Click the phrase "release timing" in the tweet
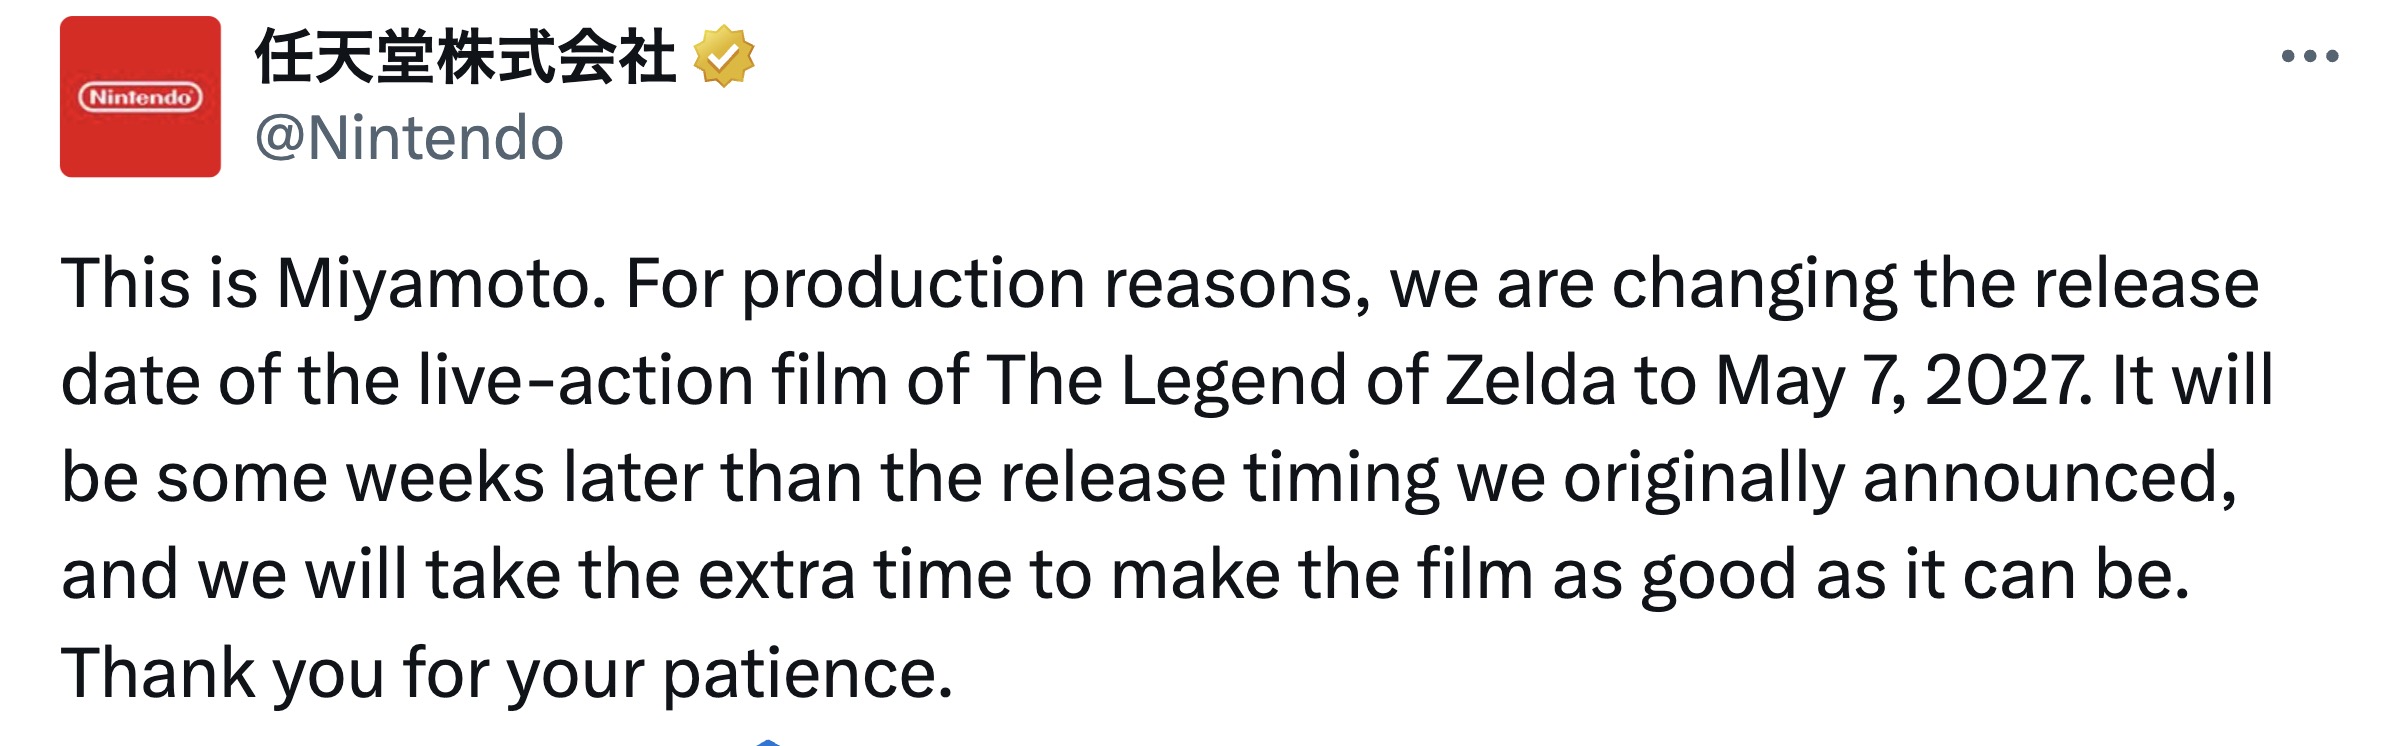Screen dimensions: 2394x746 click(x=1219, y=477)
